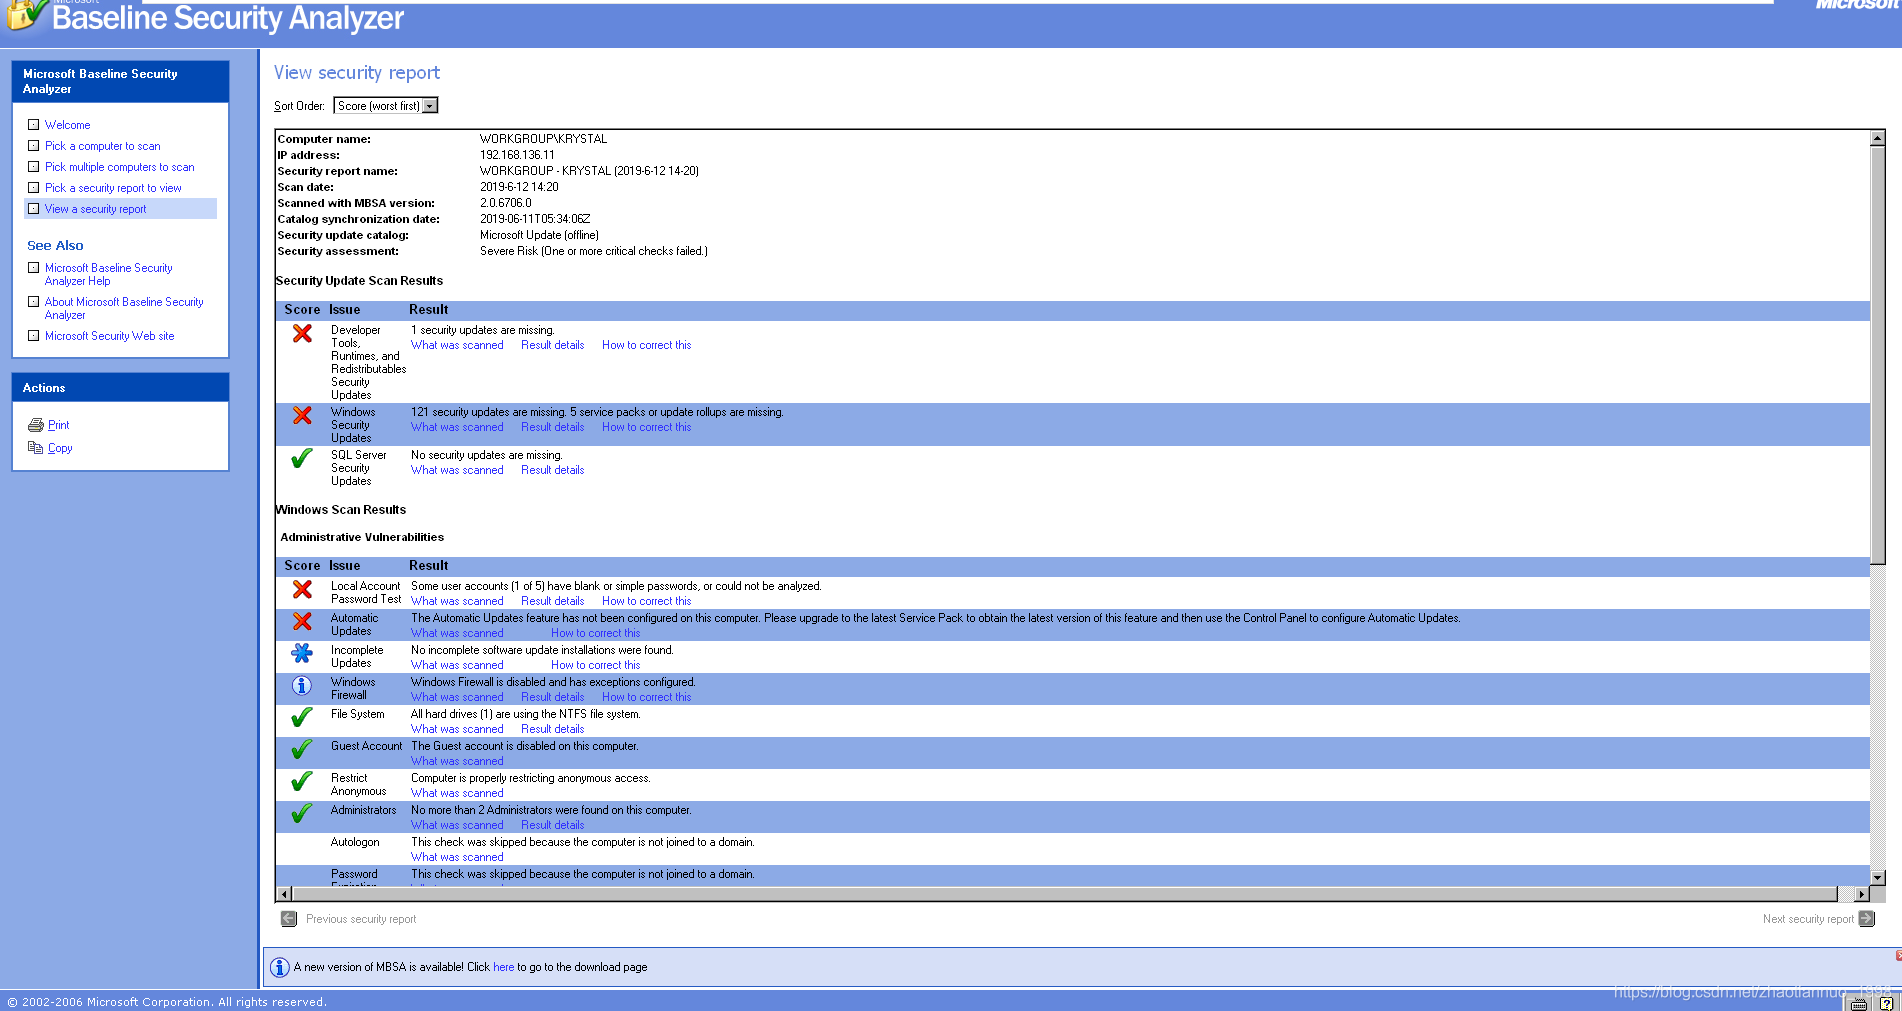Click the Previous security report text
1902x1011 pixels.
(x=361, y=919)
